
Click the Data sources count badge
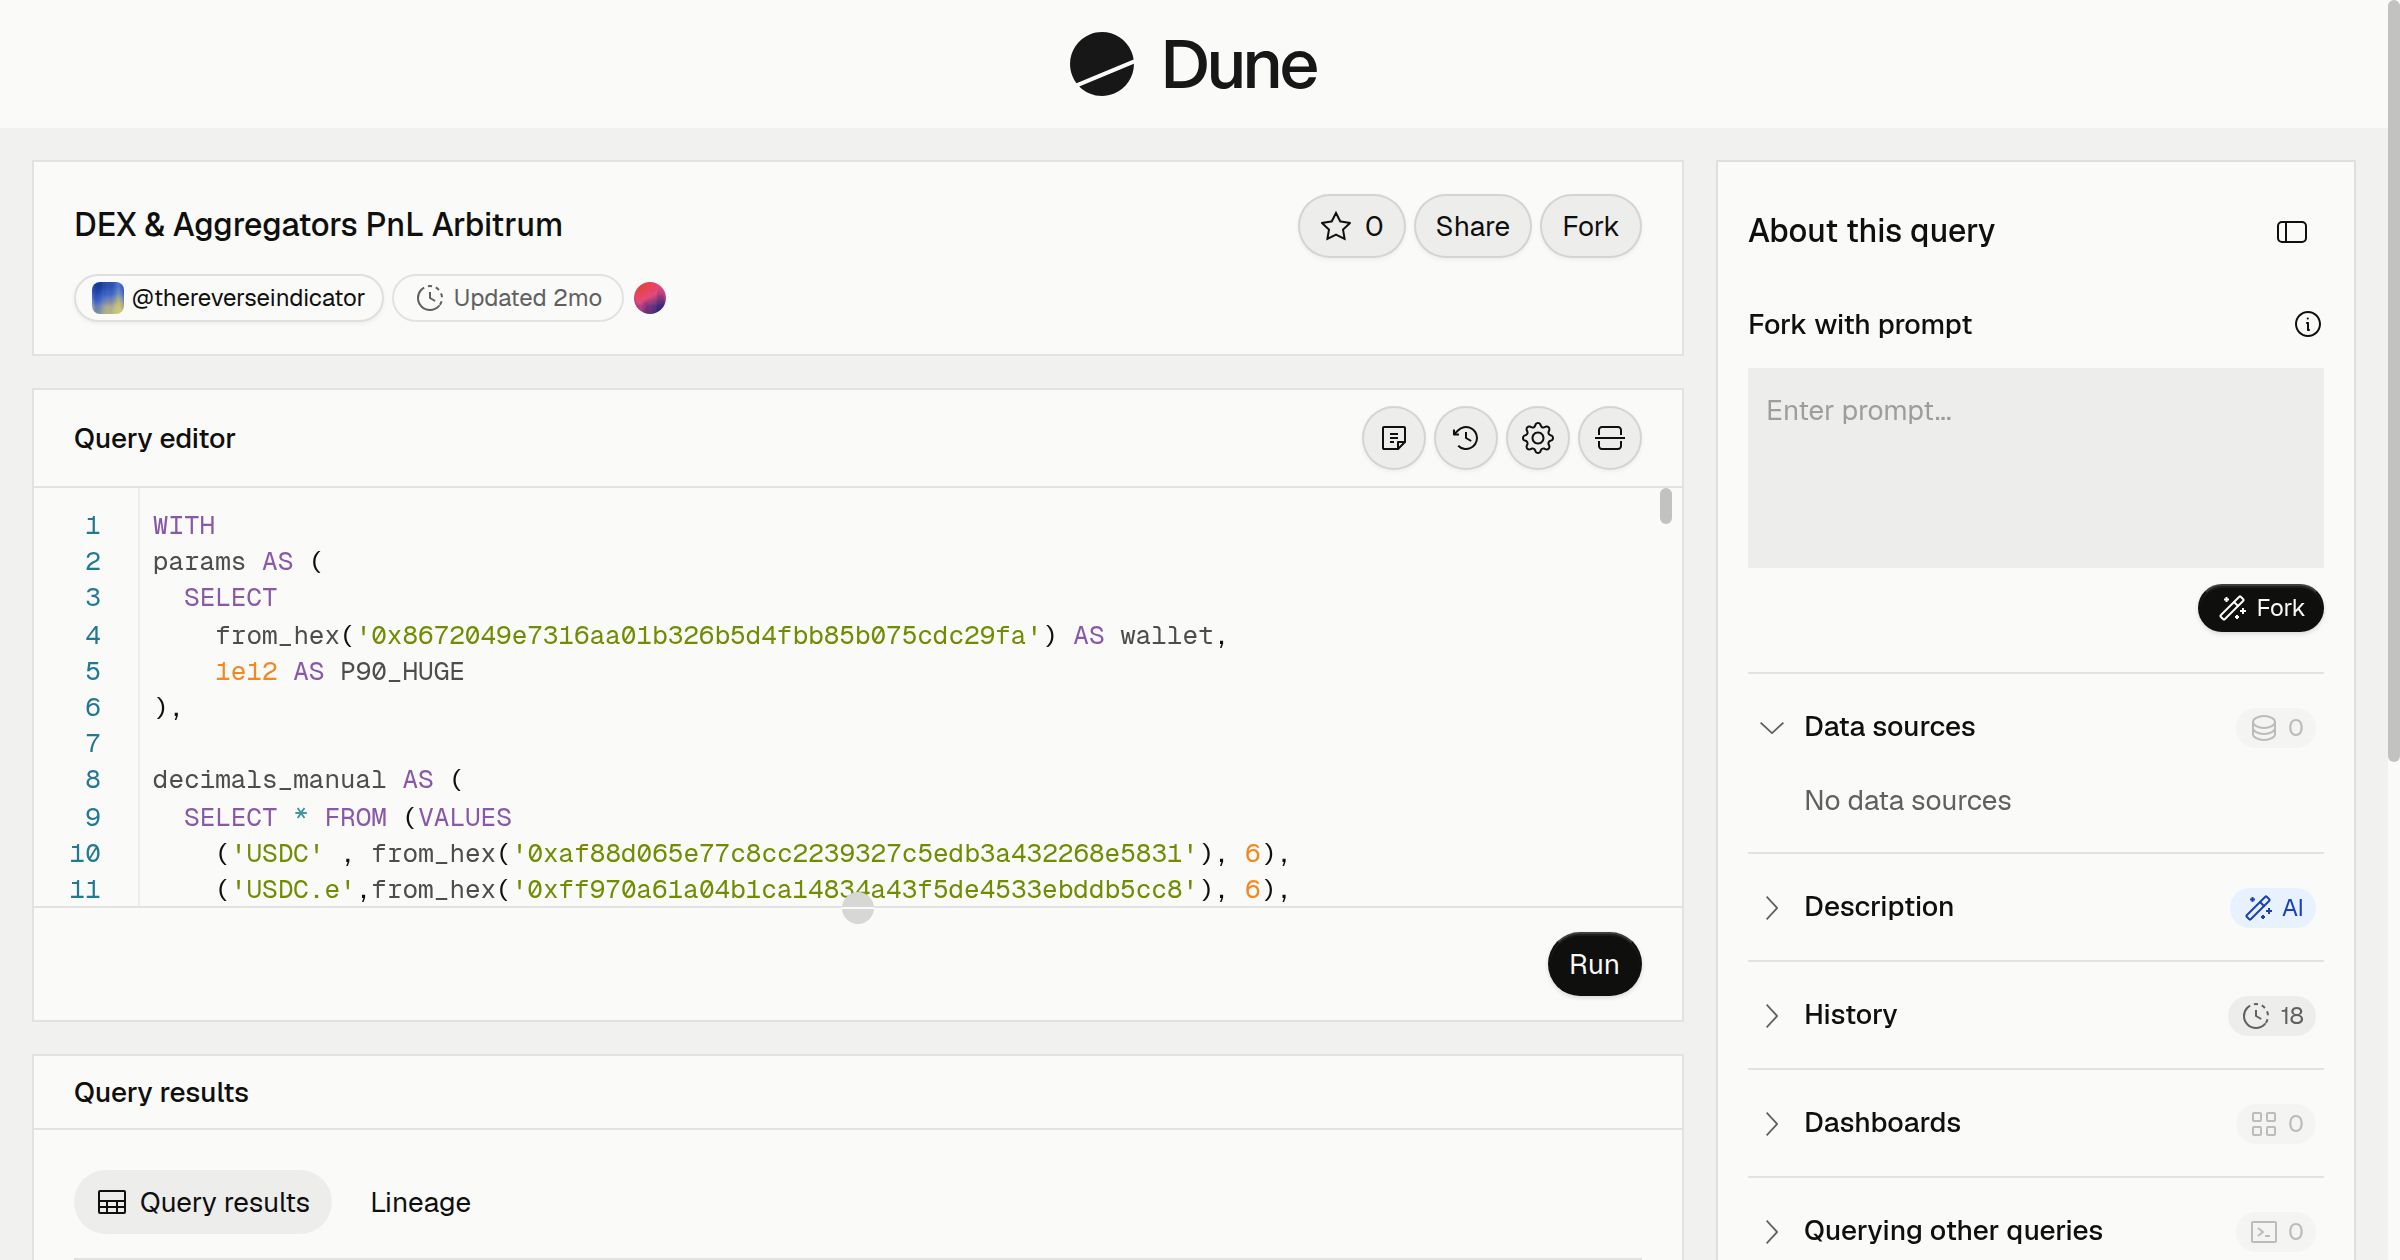2276,727
